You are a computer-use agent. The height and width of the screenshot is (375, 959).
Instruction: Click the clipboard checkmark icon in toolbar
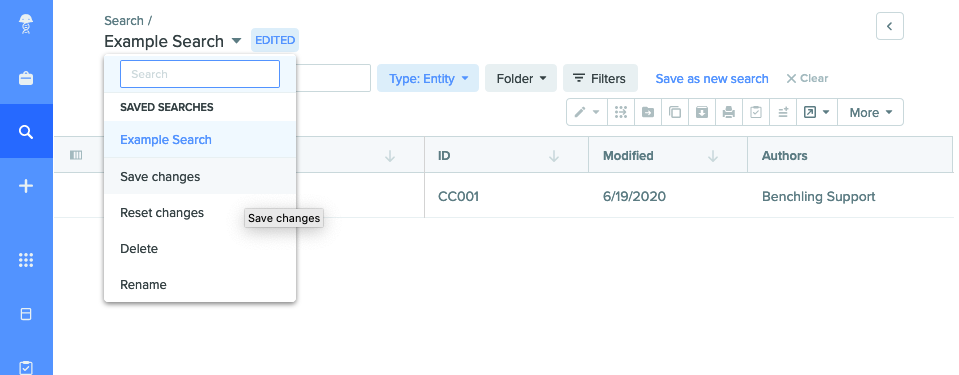756,113
